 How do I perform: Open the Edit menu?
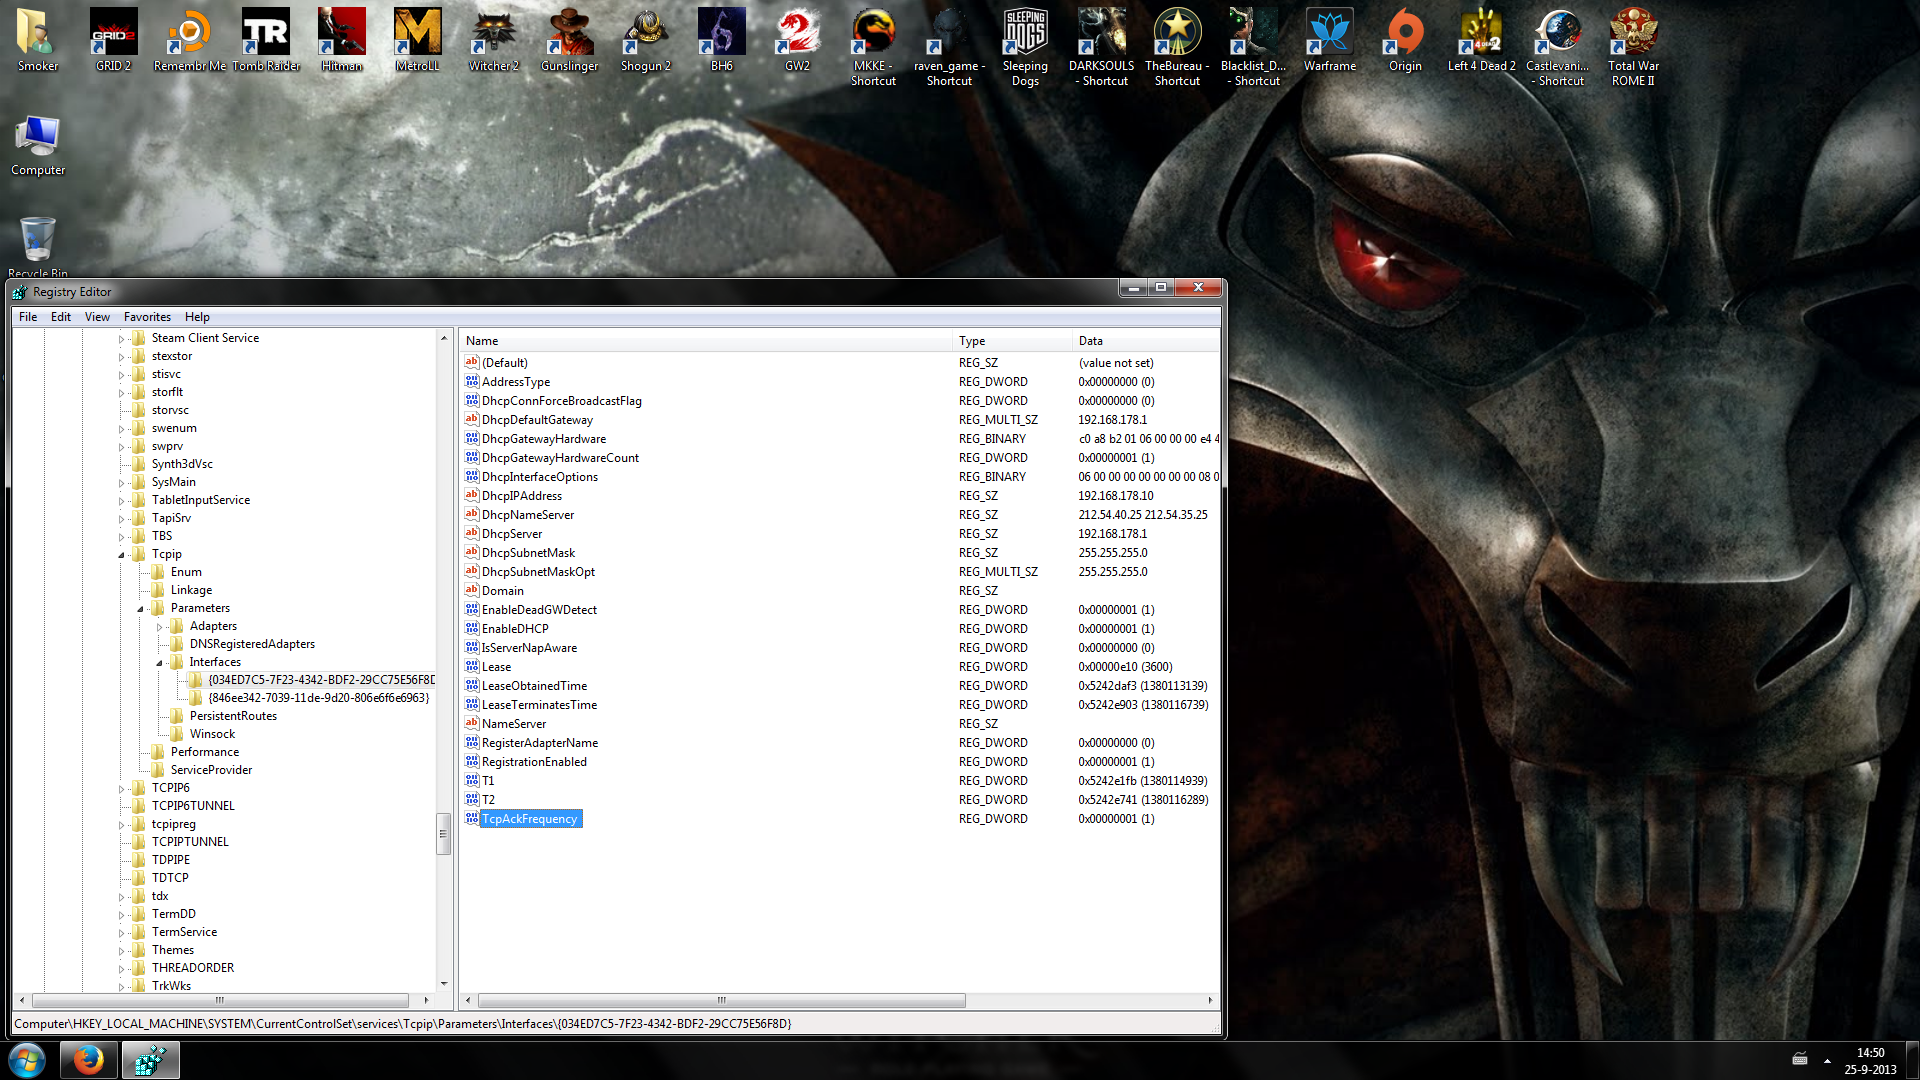[61, 317]
